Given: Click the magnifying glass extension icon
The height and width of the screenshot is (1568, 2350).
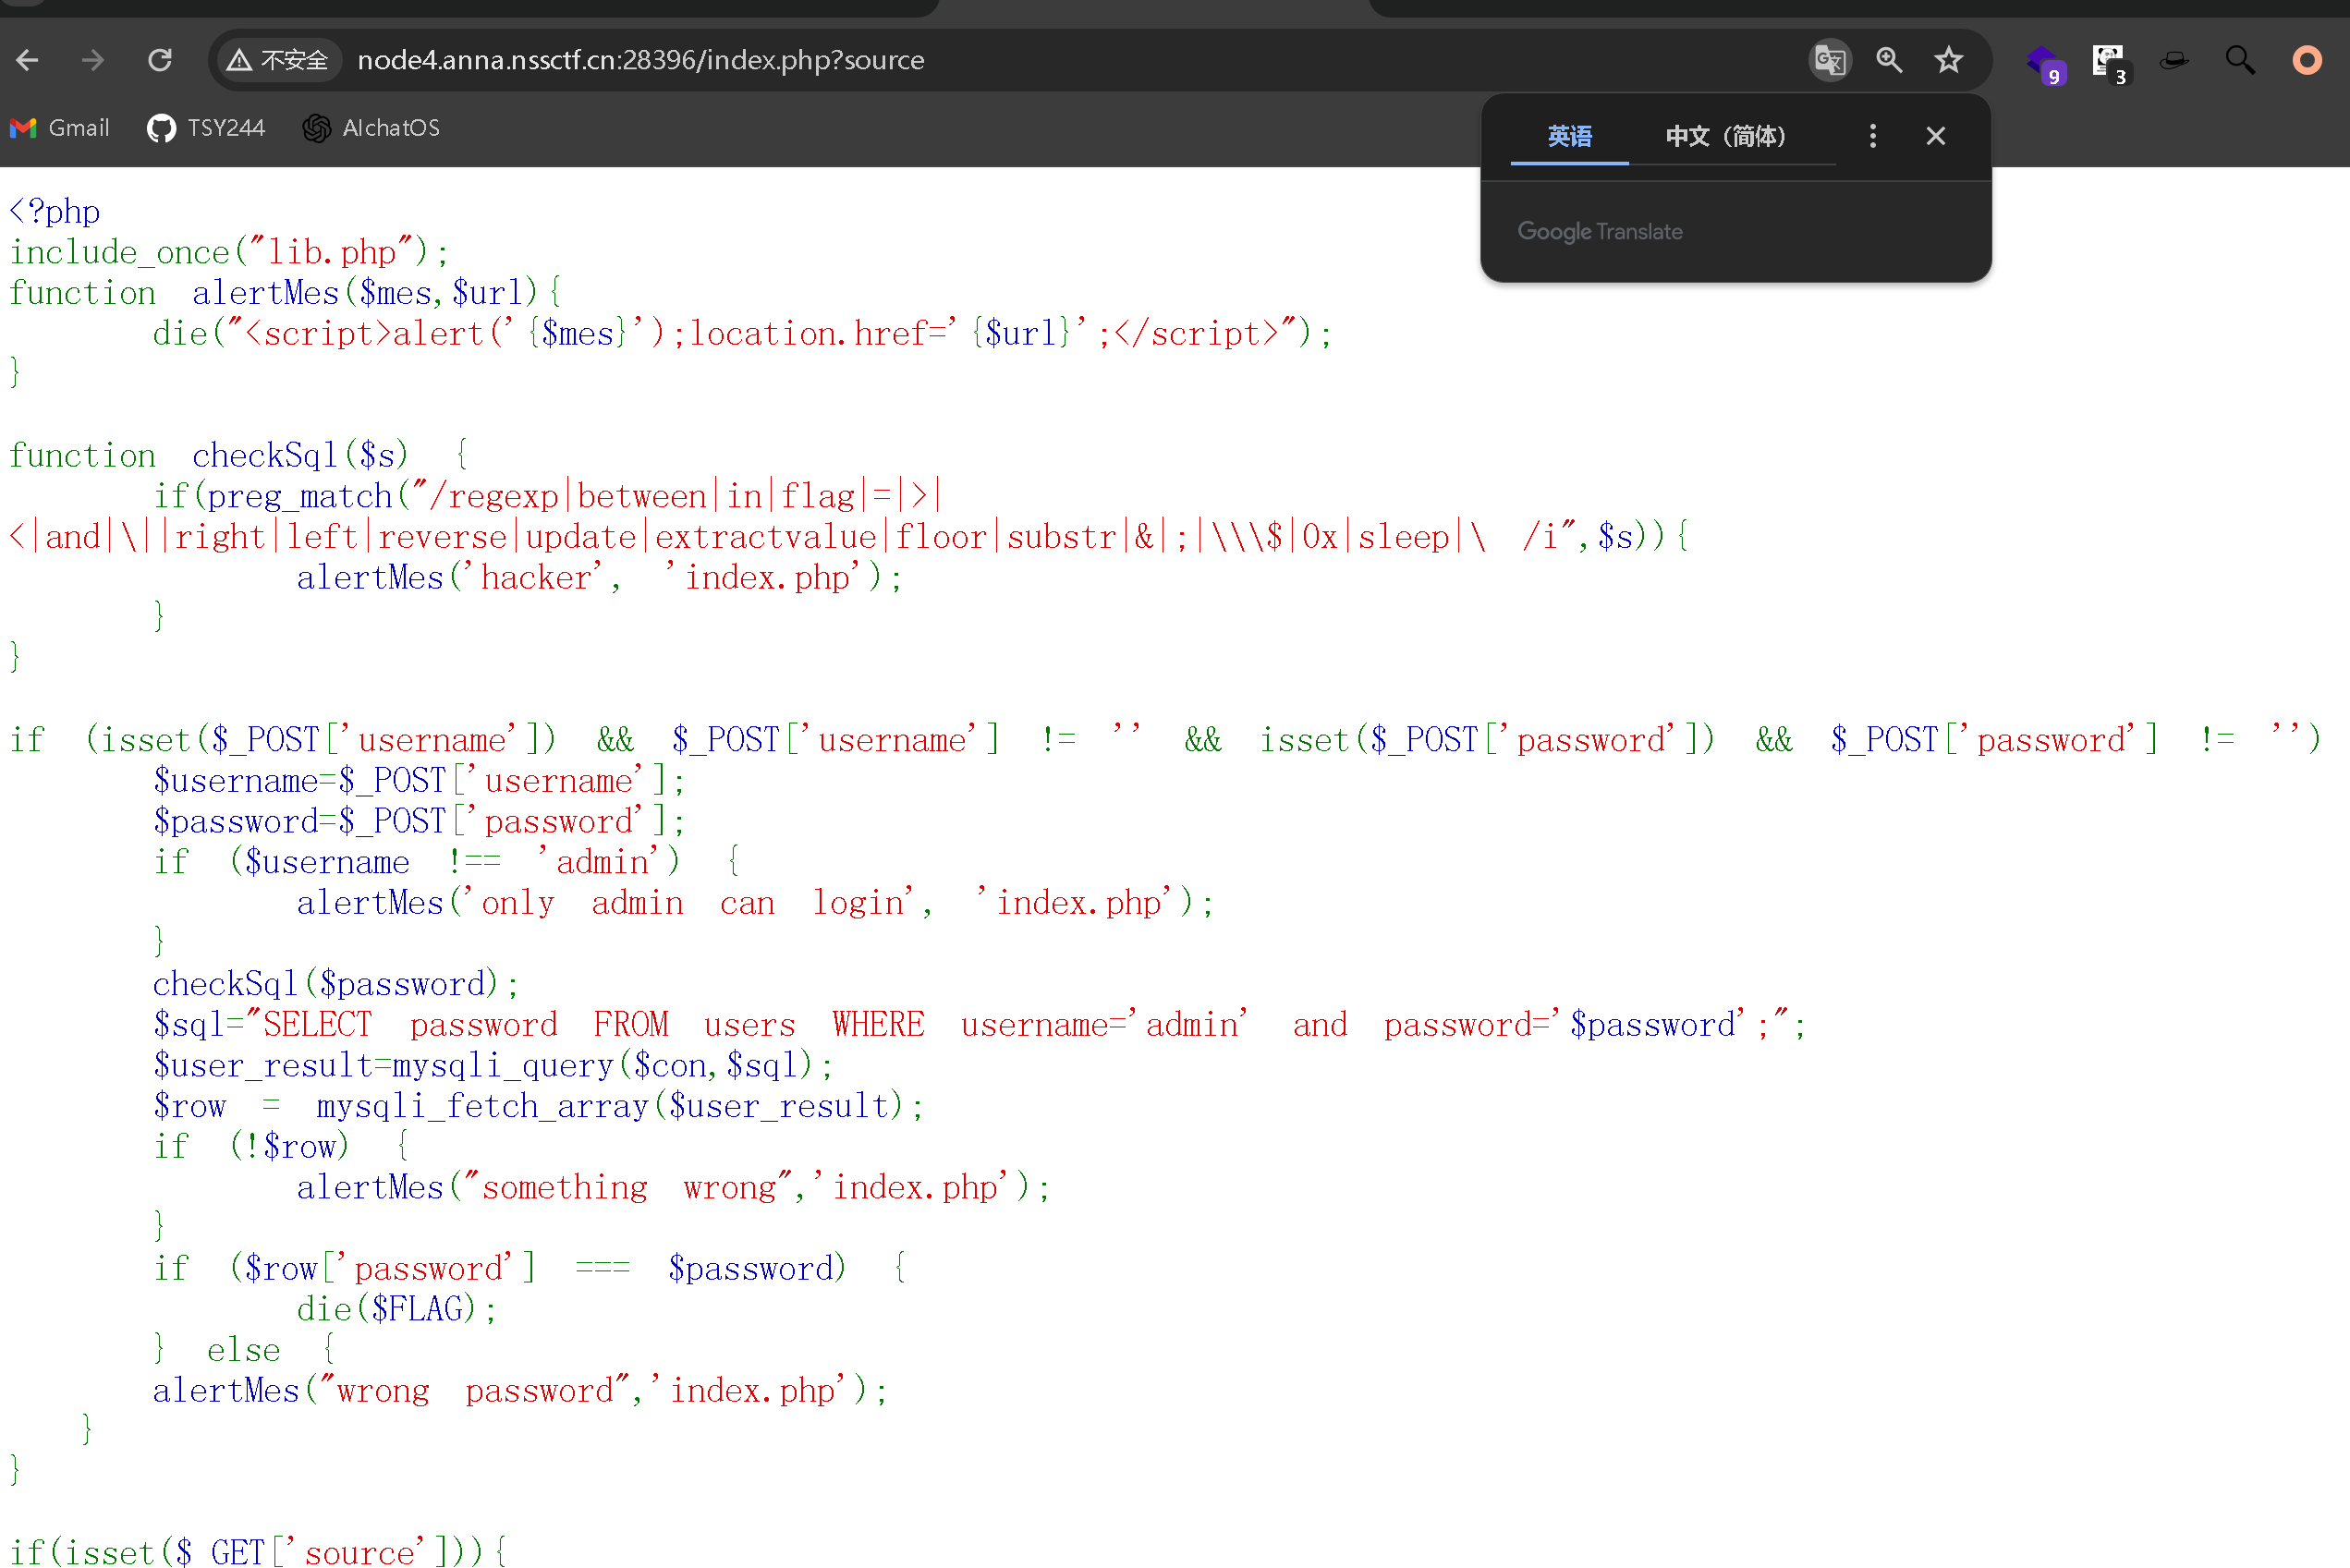Looking at the screenshot, I should [2240, 60].
